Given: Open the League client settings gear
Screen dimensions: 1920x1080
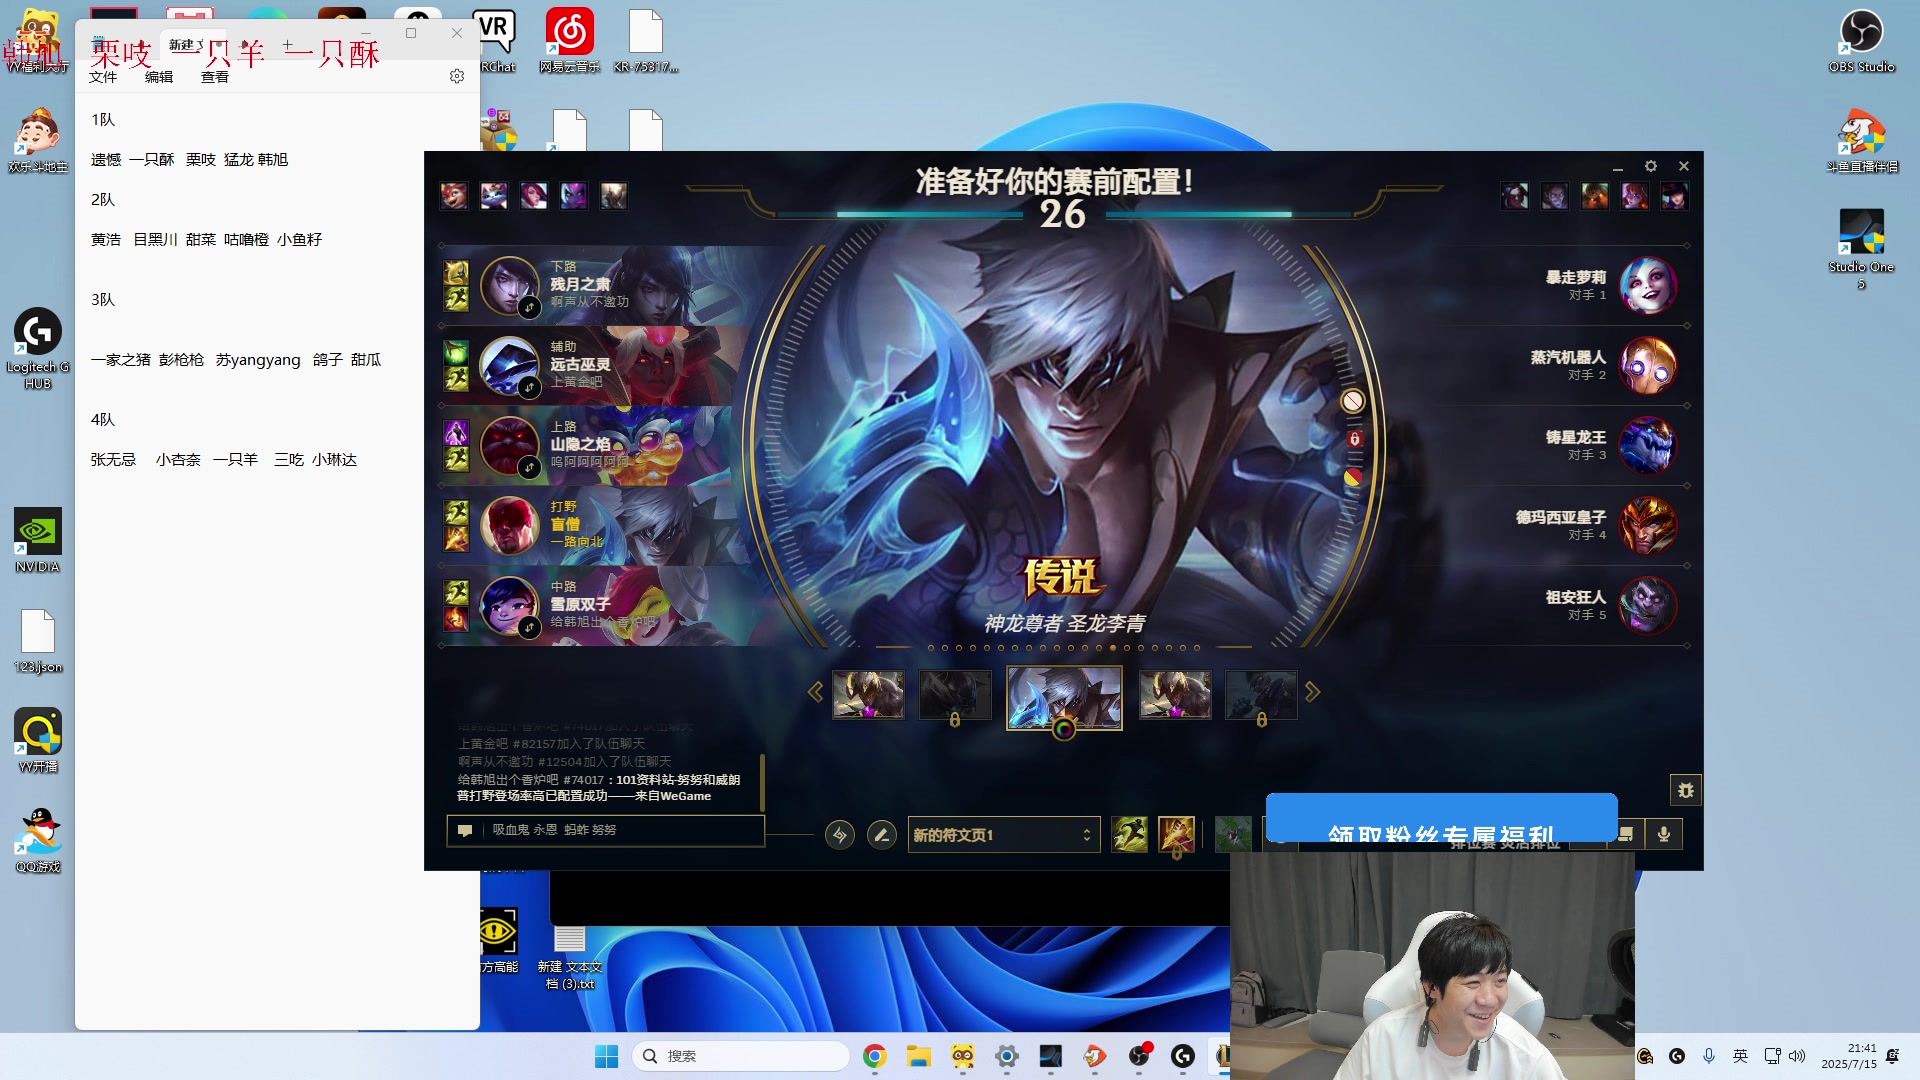Looking at the screenshot, I should 1651,166.
